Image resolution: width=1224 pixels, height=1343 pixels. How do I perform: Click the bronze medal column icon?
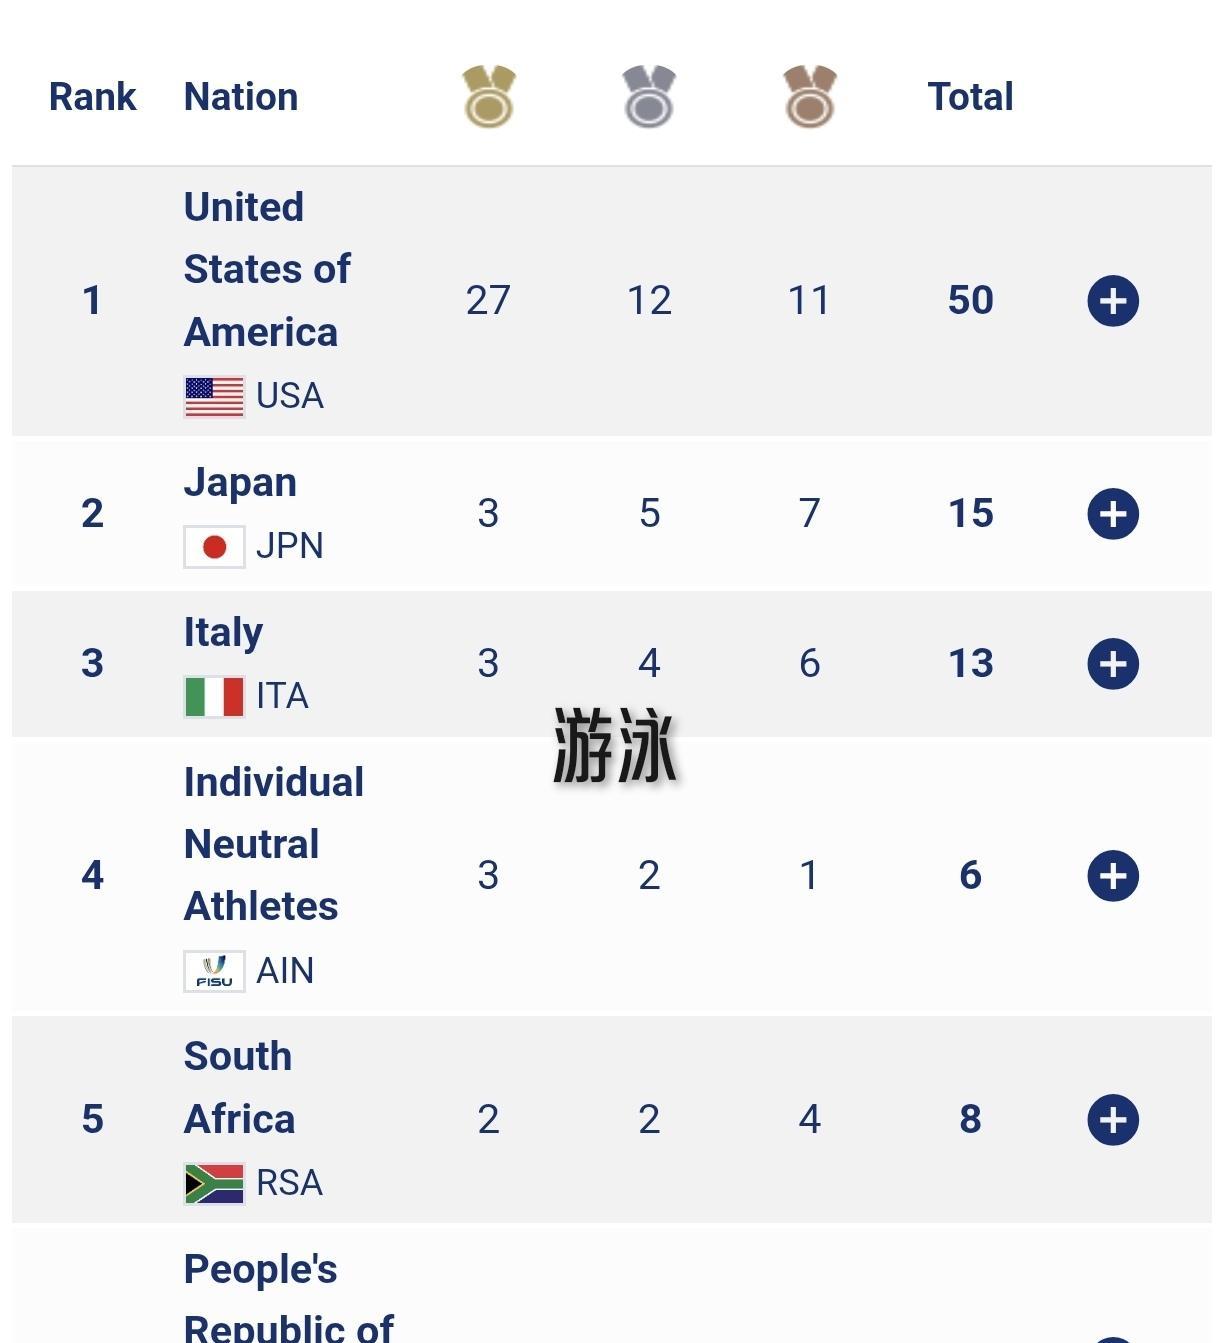point(809,97)
